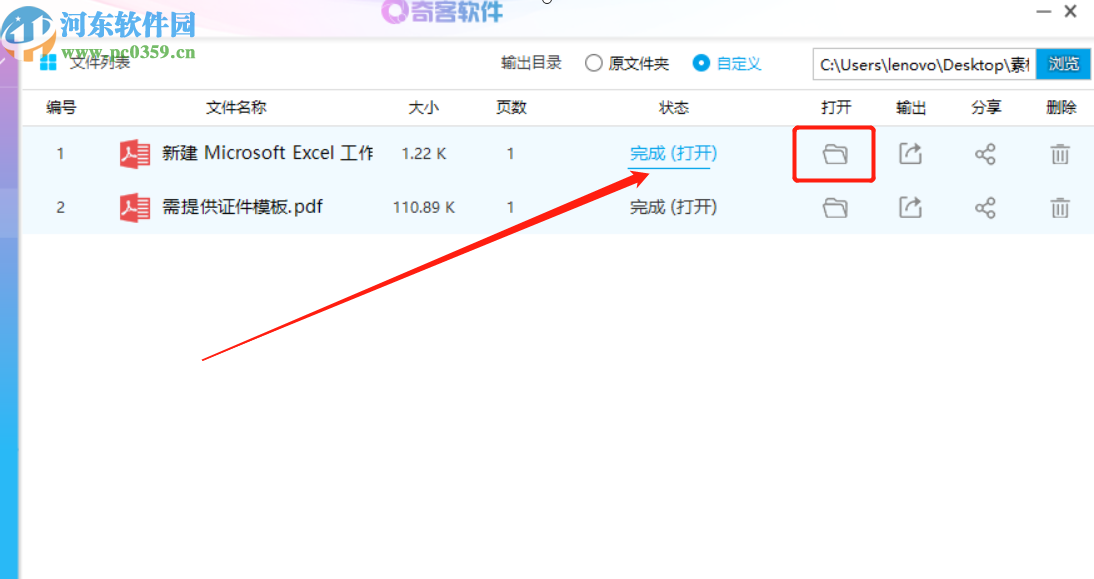Close the 奇客软件 window
The image size is (1094, 579).
(x=1070, y=11)
